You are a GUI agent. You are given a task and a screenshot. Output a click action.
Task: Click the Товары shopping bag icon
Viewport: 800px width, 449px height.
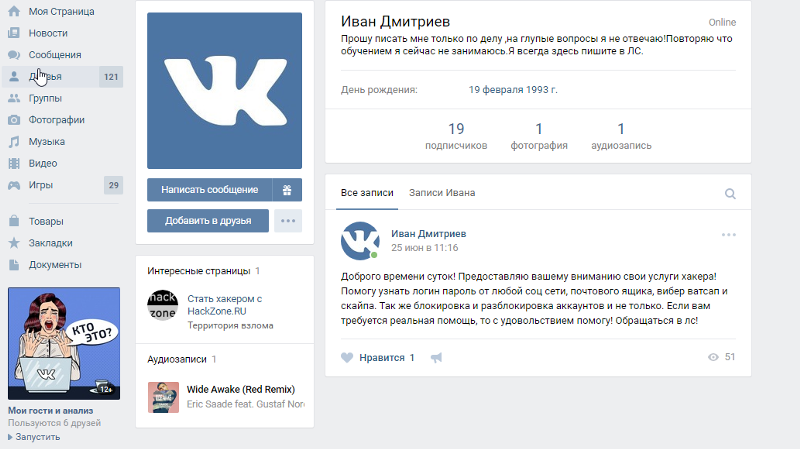point(14,221)
